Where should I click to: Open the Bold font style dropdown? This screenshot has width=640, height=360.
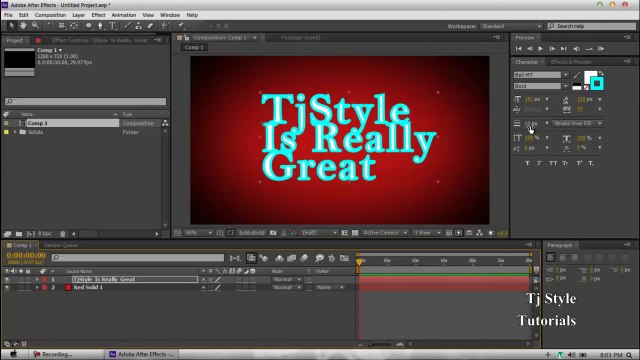[x=565, y=86]
